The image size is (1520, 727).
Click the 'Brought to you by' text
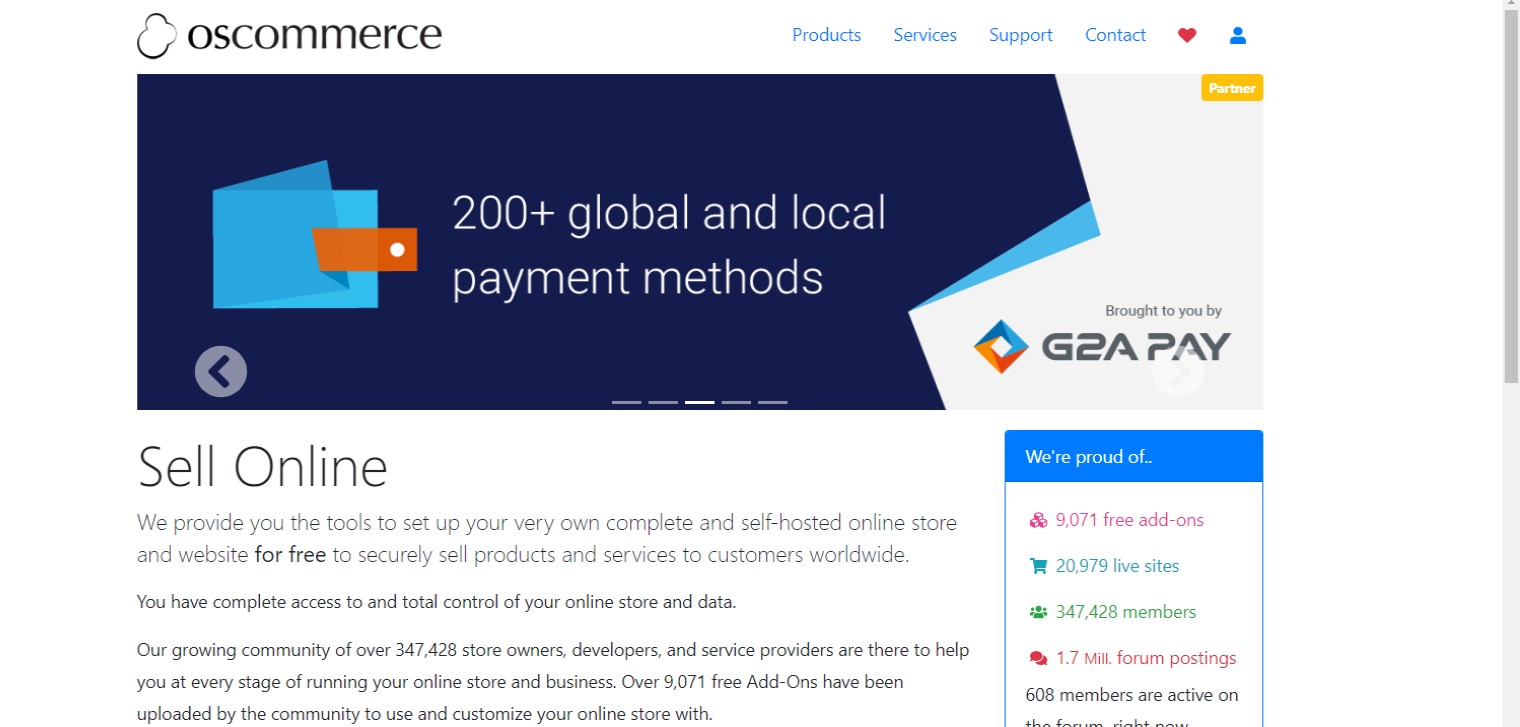coord(1163,311)
